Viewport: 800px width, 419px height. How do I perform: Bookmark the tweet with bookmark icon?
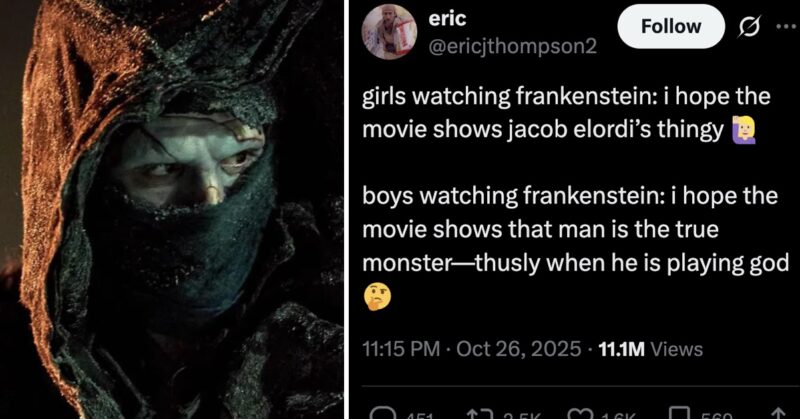point(681,414)
